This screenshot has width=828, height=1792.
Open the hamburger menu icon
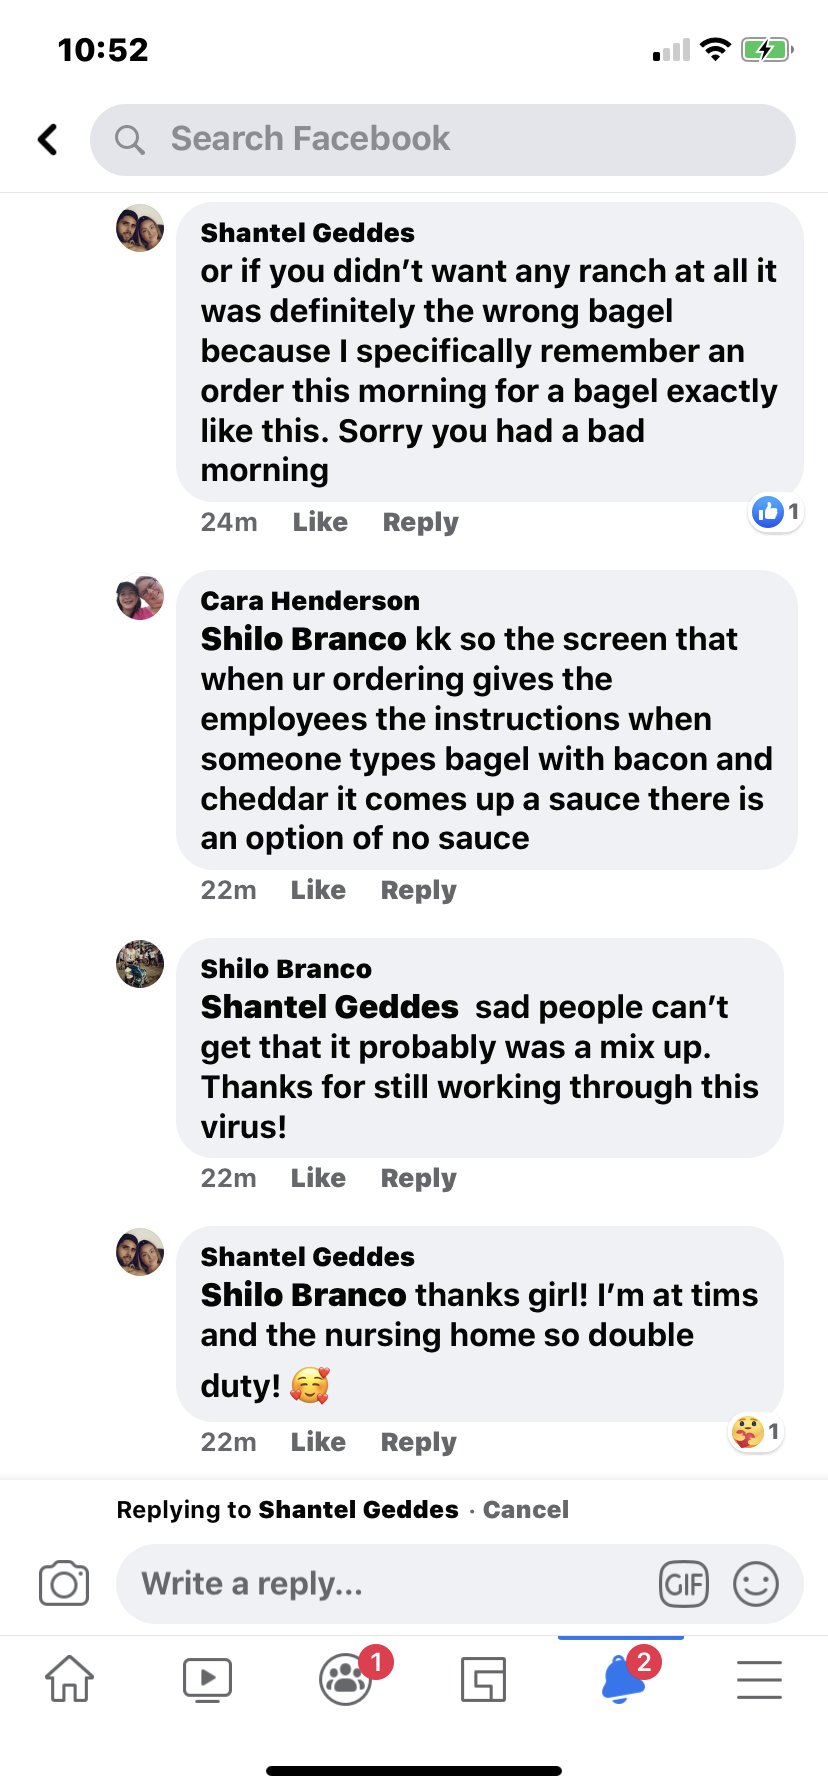click(759, 1679)
